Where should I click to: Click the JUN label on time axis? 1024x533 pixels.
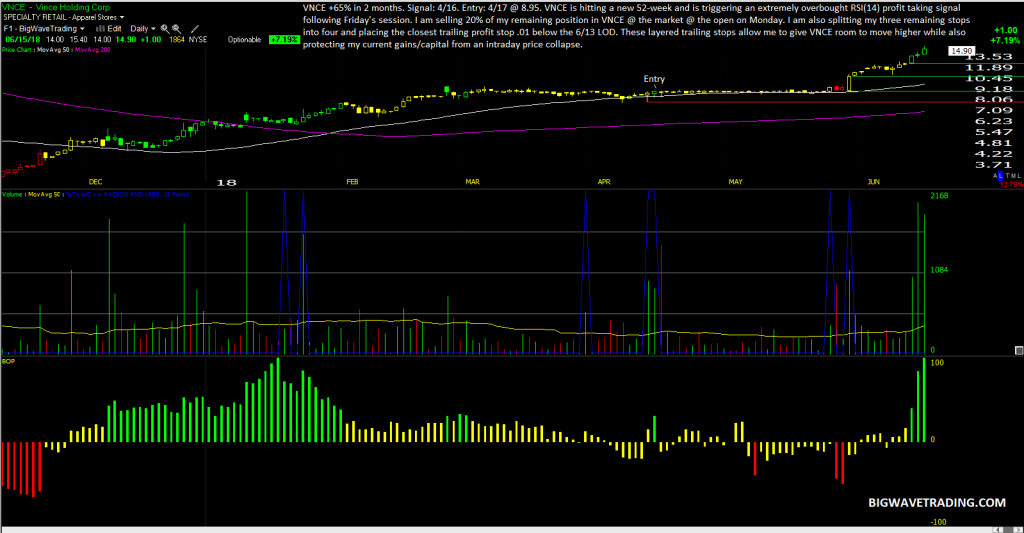(874, 182)
